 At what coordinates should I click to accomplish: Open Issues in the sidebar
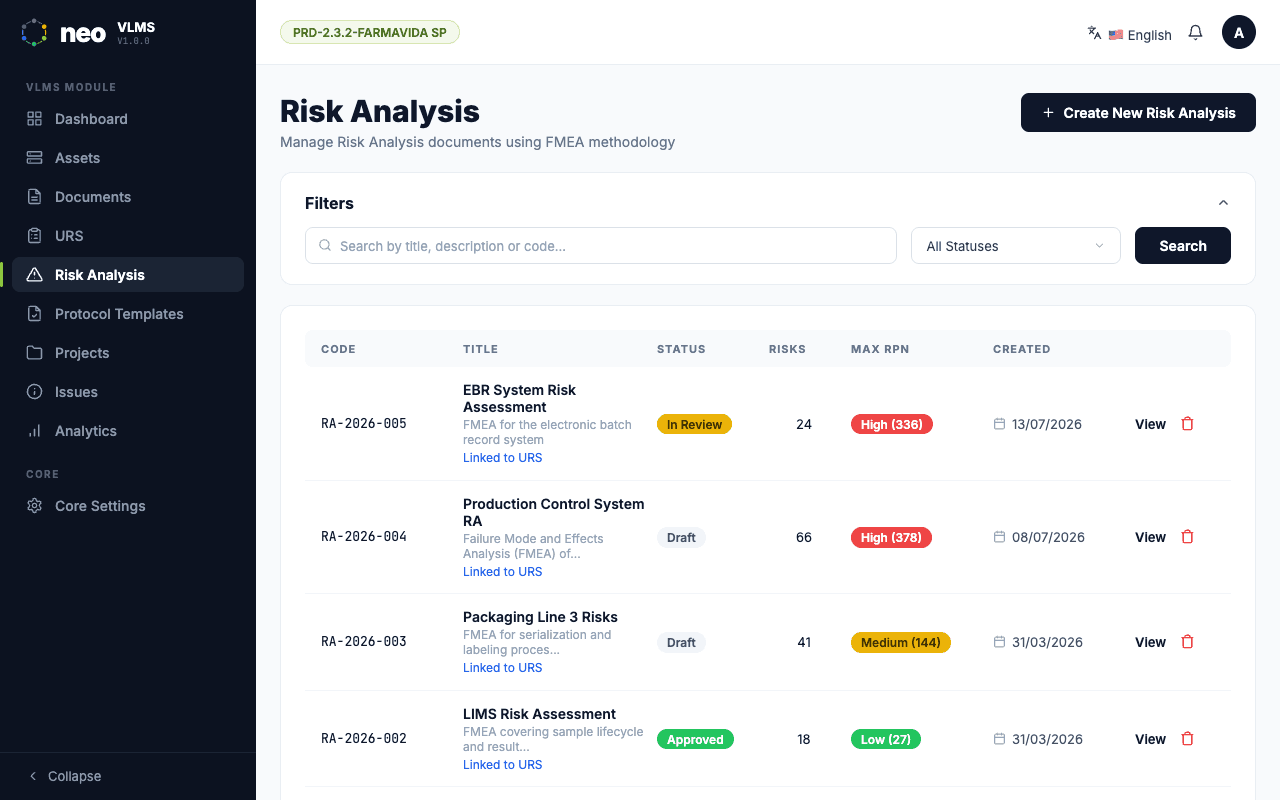pos(128,392)
